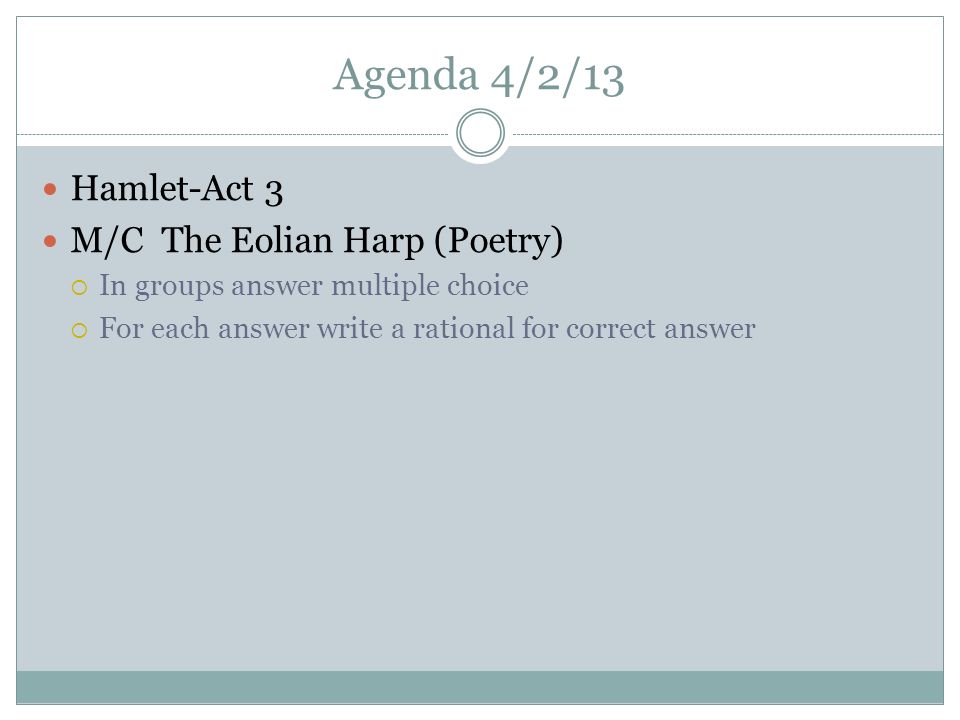The height and width of the screenshot is (720, 960).
Task: Click the orange bullet beside Hamlet-Act 3
Action: pyautogui.click(x=51, y=189)
